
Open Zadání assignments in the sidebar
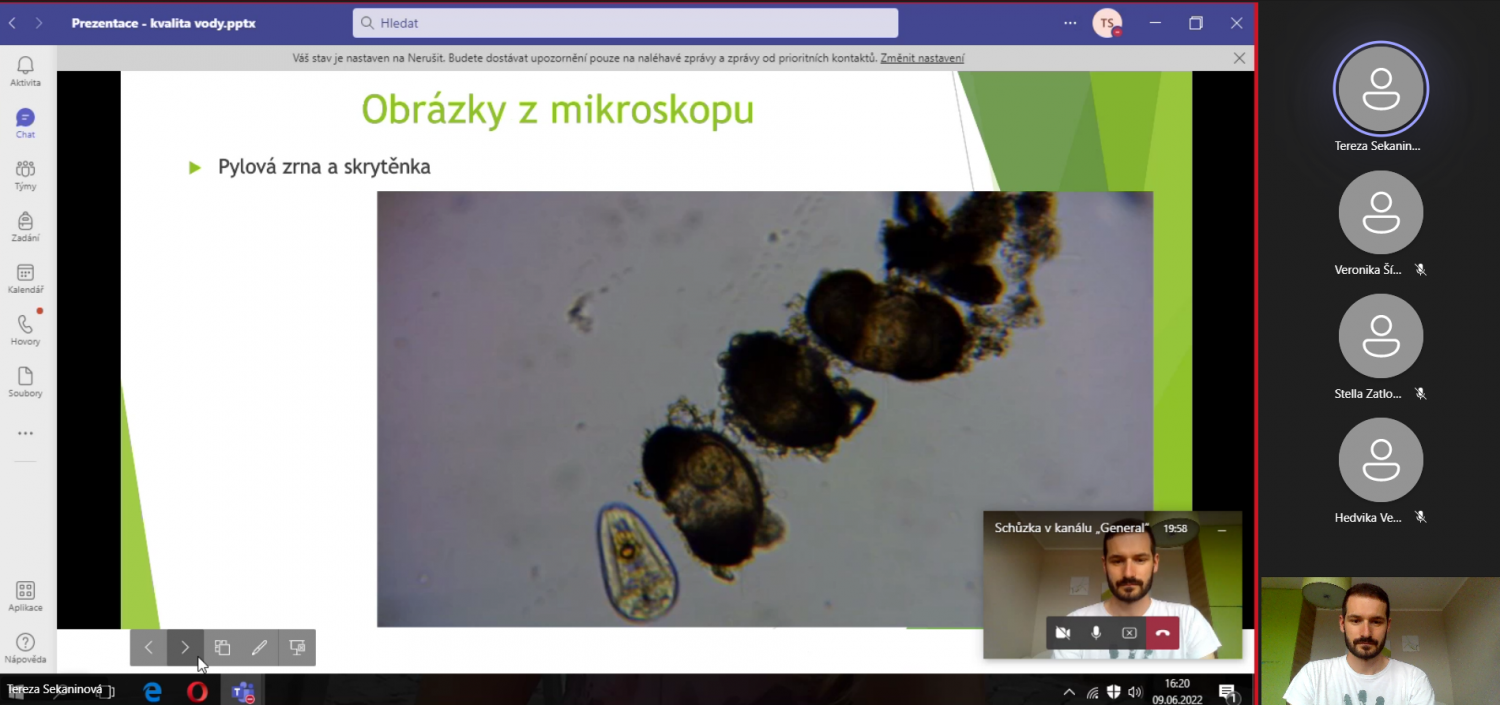25,227
